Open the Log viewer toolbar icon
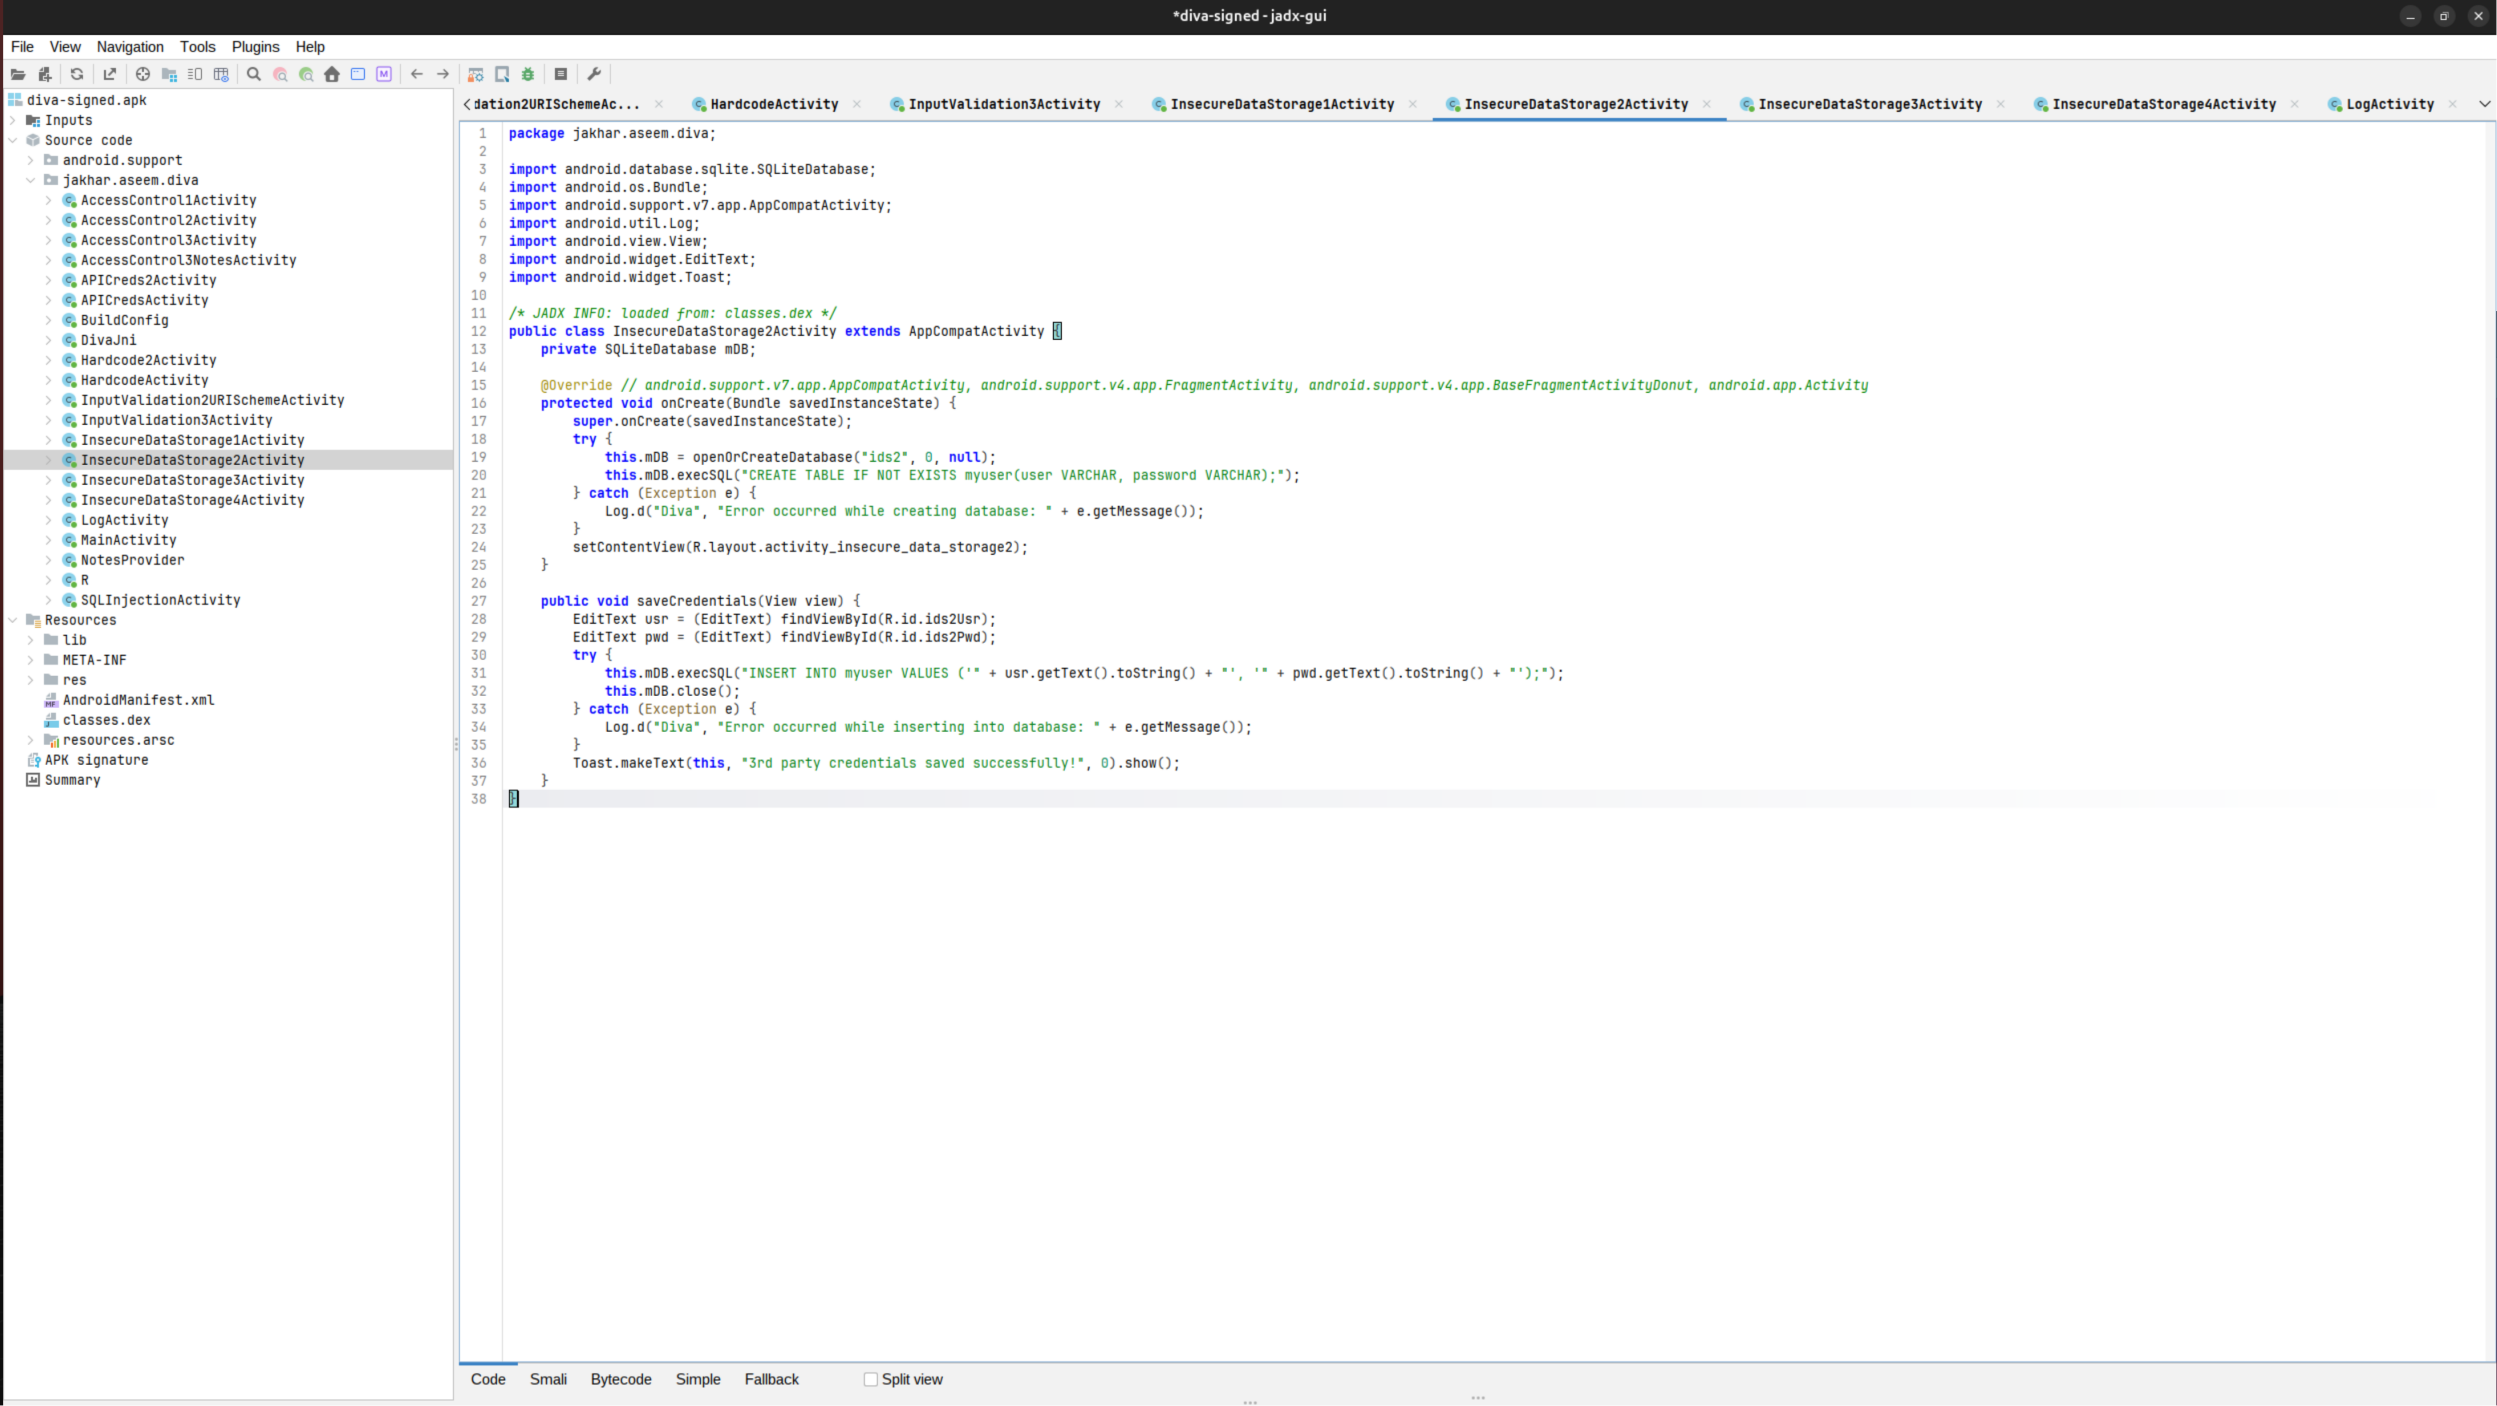This screenshot has height=1406, width=2497. 561,74
